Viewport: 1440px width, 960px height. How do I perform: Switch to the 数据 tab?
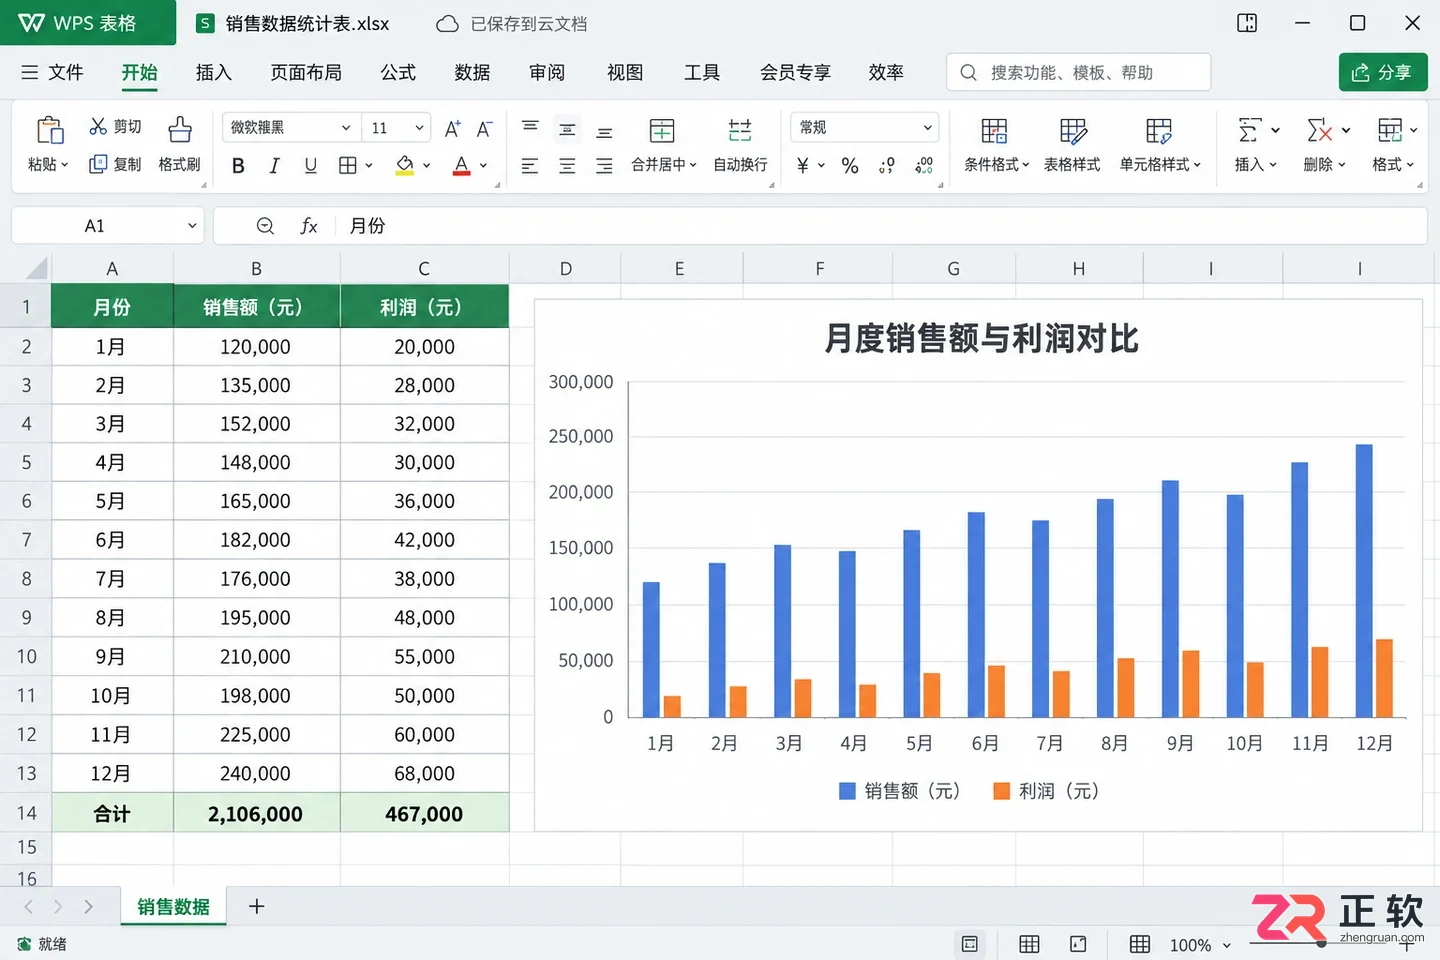(472, 72)
